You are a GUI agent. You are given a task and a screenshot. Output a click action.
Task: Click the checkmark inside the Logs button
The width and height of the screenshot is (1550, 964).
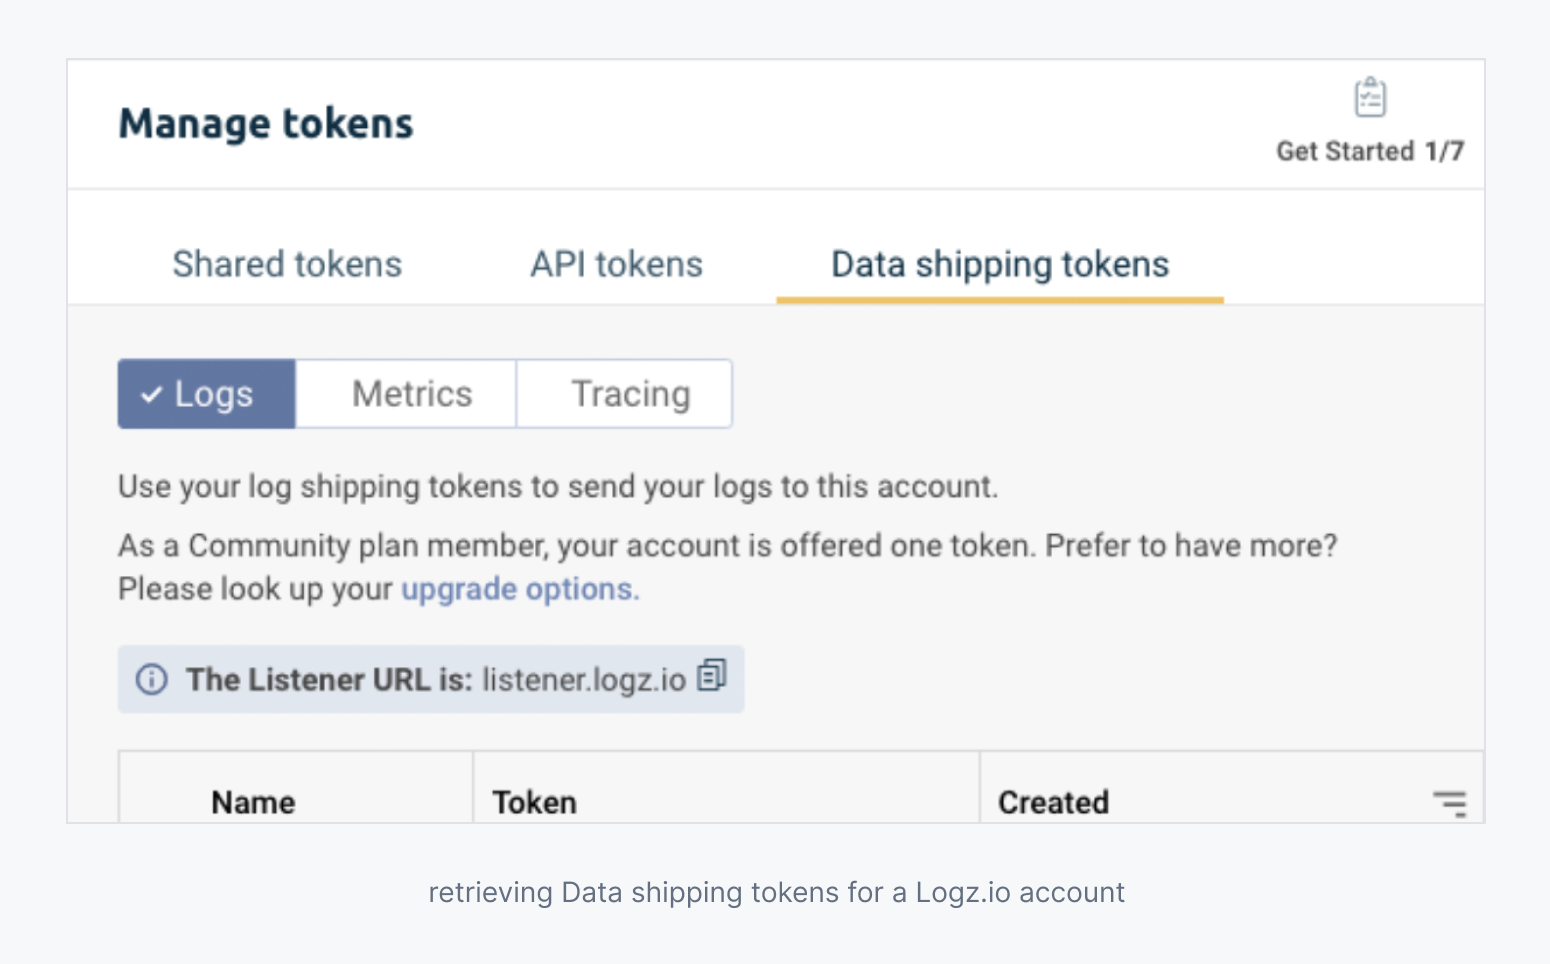tap(151, 395)
